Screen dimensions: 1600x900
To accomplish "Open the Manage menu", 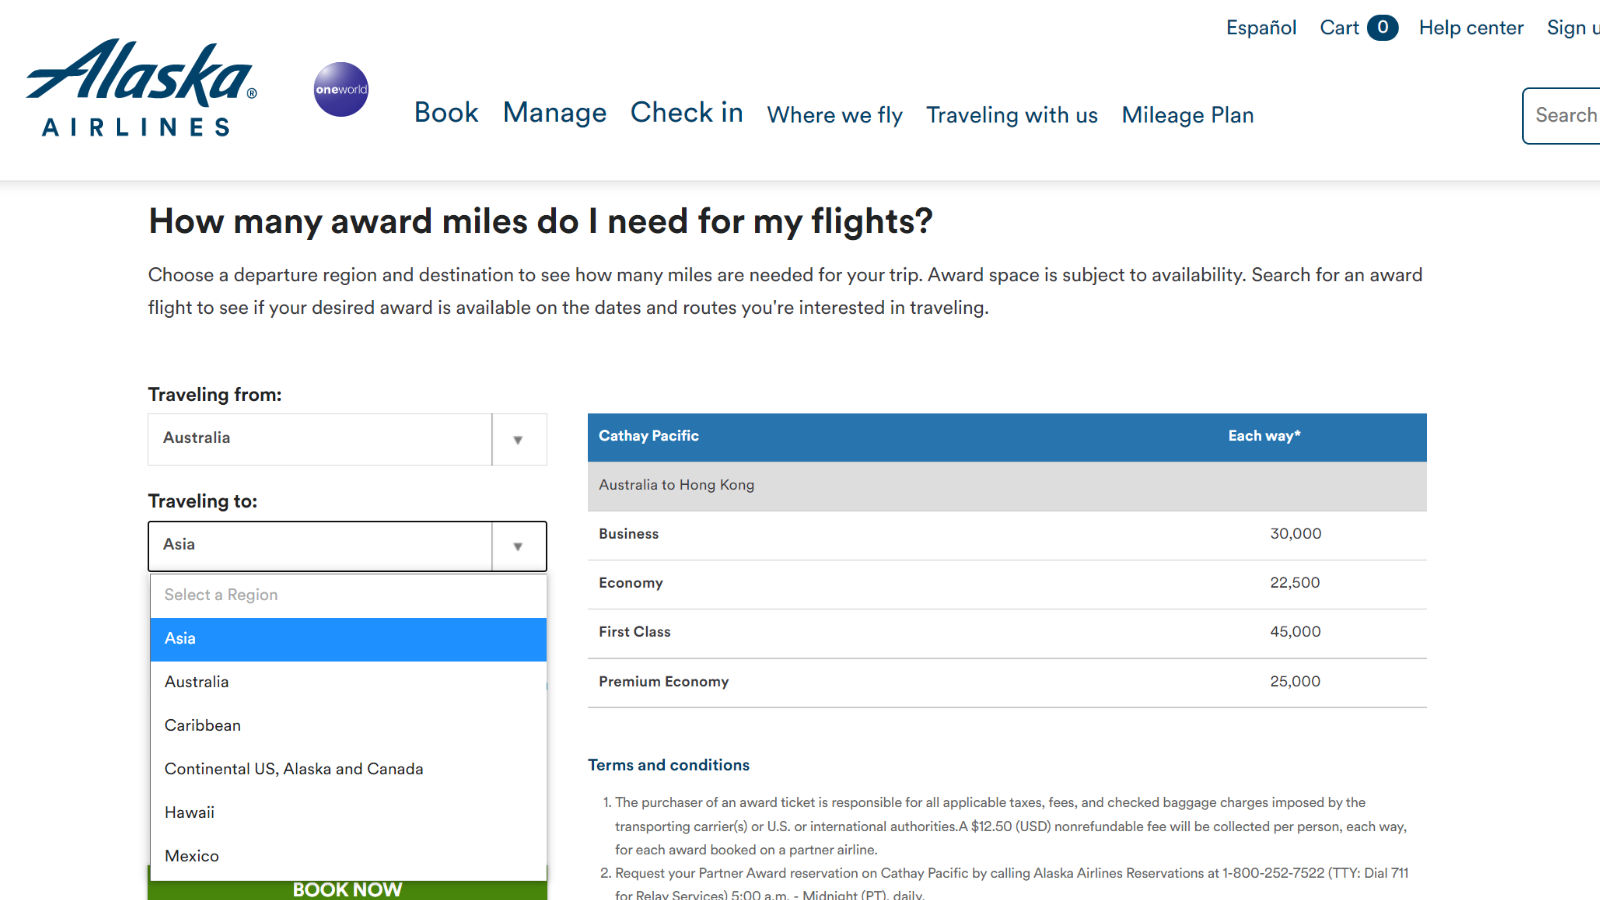I will tap(554, 113).
